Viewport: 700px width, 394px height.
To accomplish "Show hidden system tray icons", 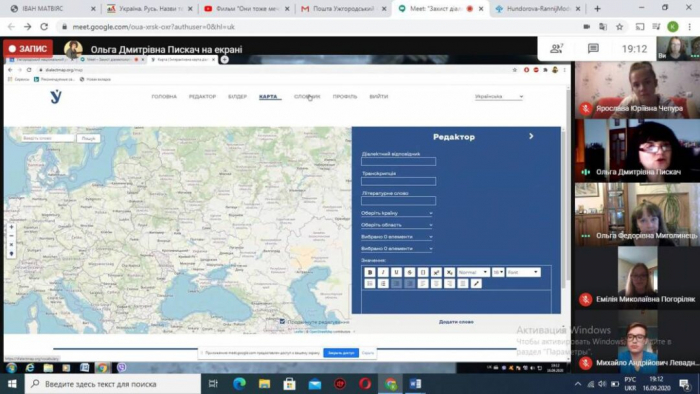I will click(578, 384).
